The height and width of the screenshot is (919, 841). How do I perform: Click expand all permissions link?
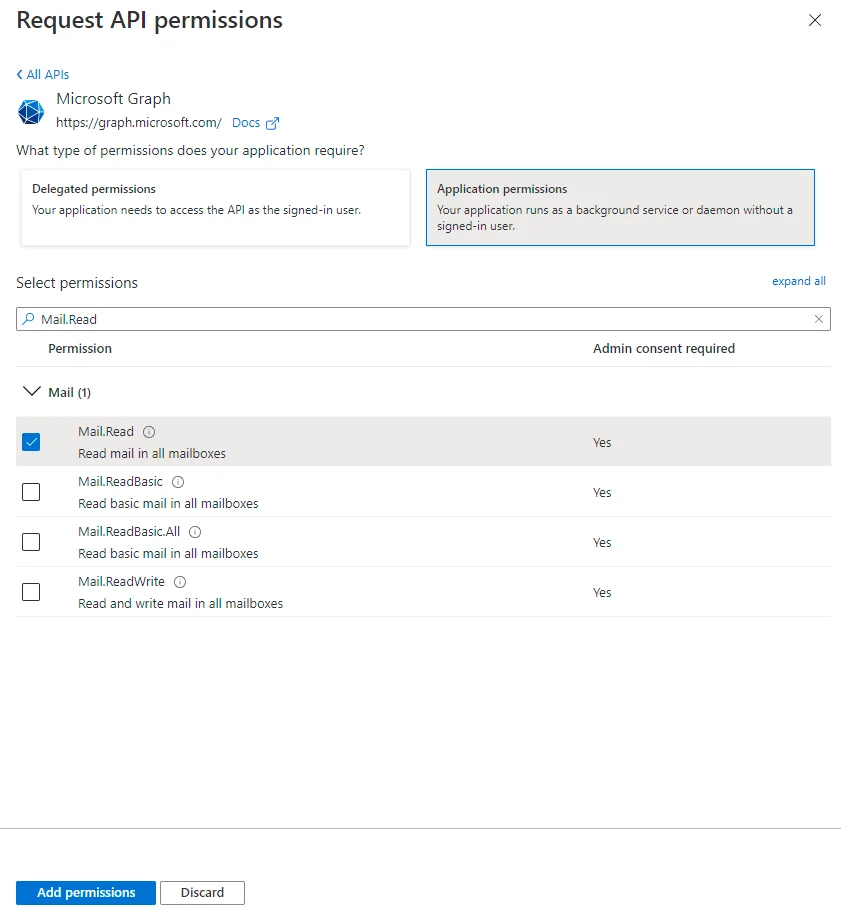tap(798, 281)
